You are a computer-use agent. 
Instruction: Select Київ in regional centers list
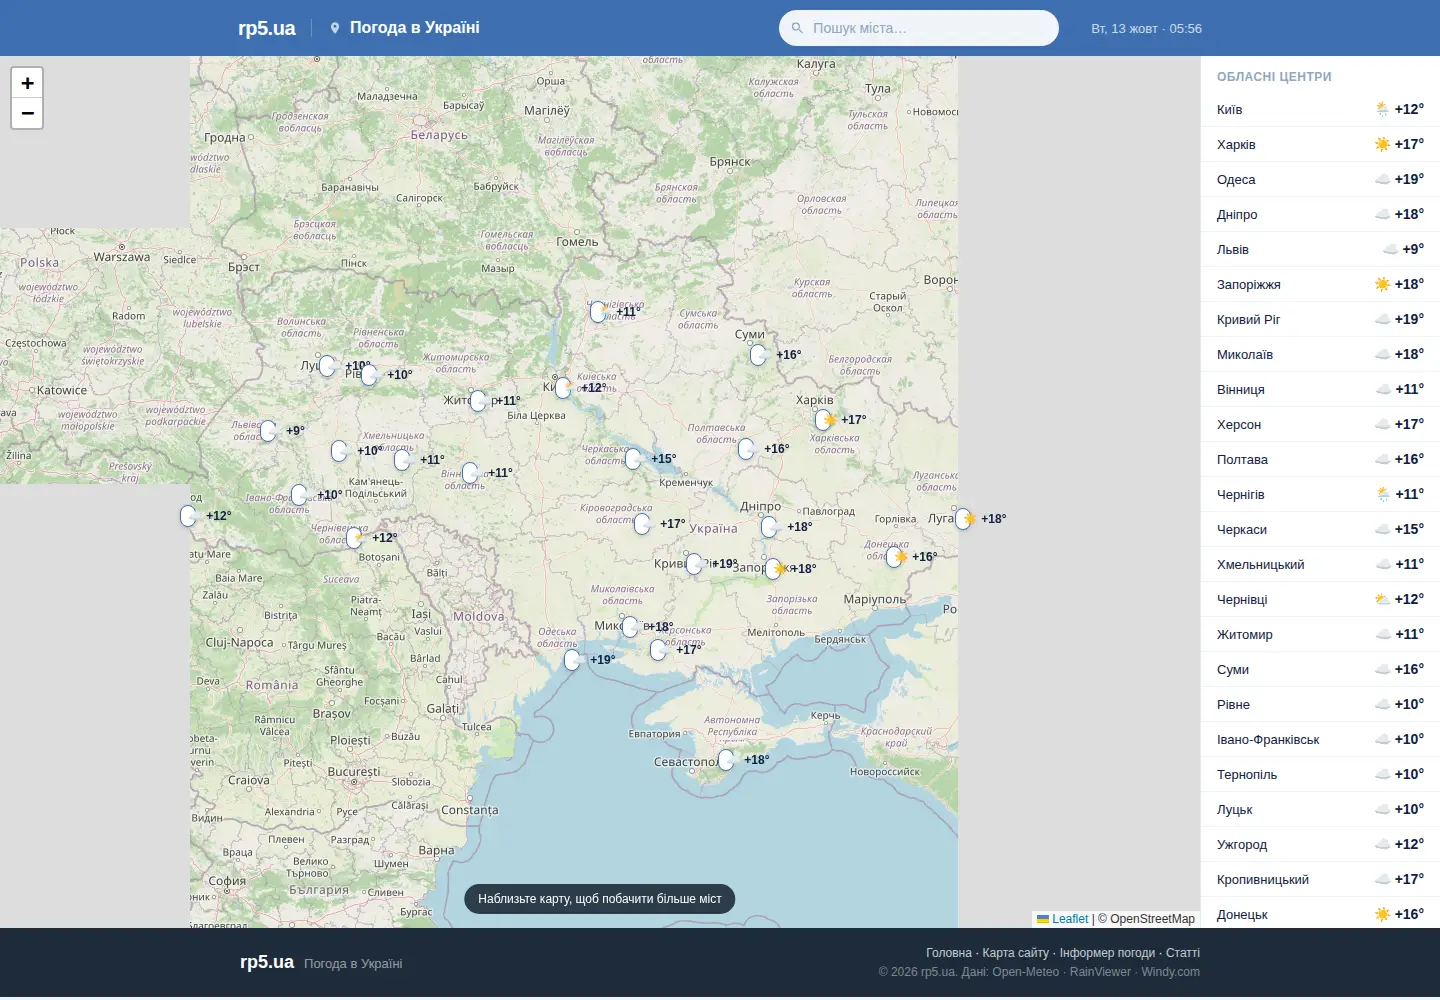[1320, 109]
